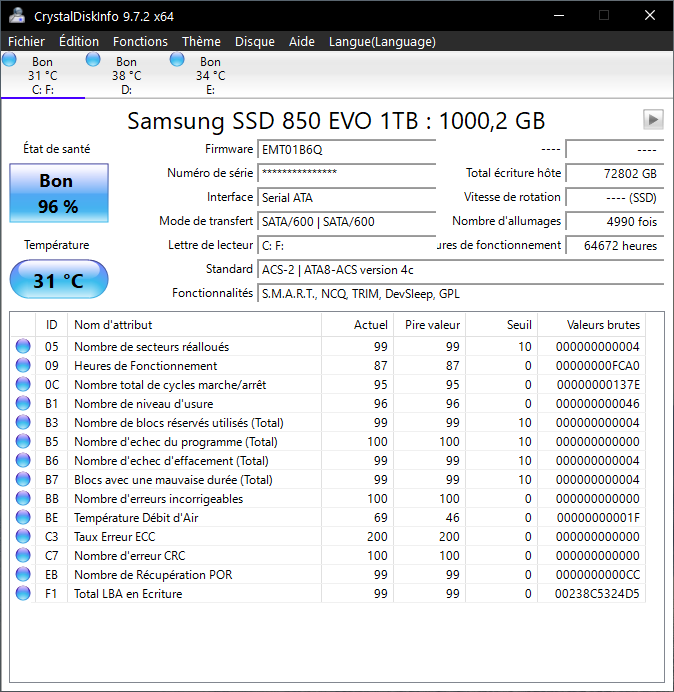Screen dimensions: 674x692
Task: Click the Interface field Serial ATA
Action: coord(346,197)
